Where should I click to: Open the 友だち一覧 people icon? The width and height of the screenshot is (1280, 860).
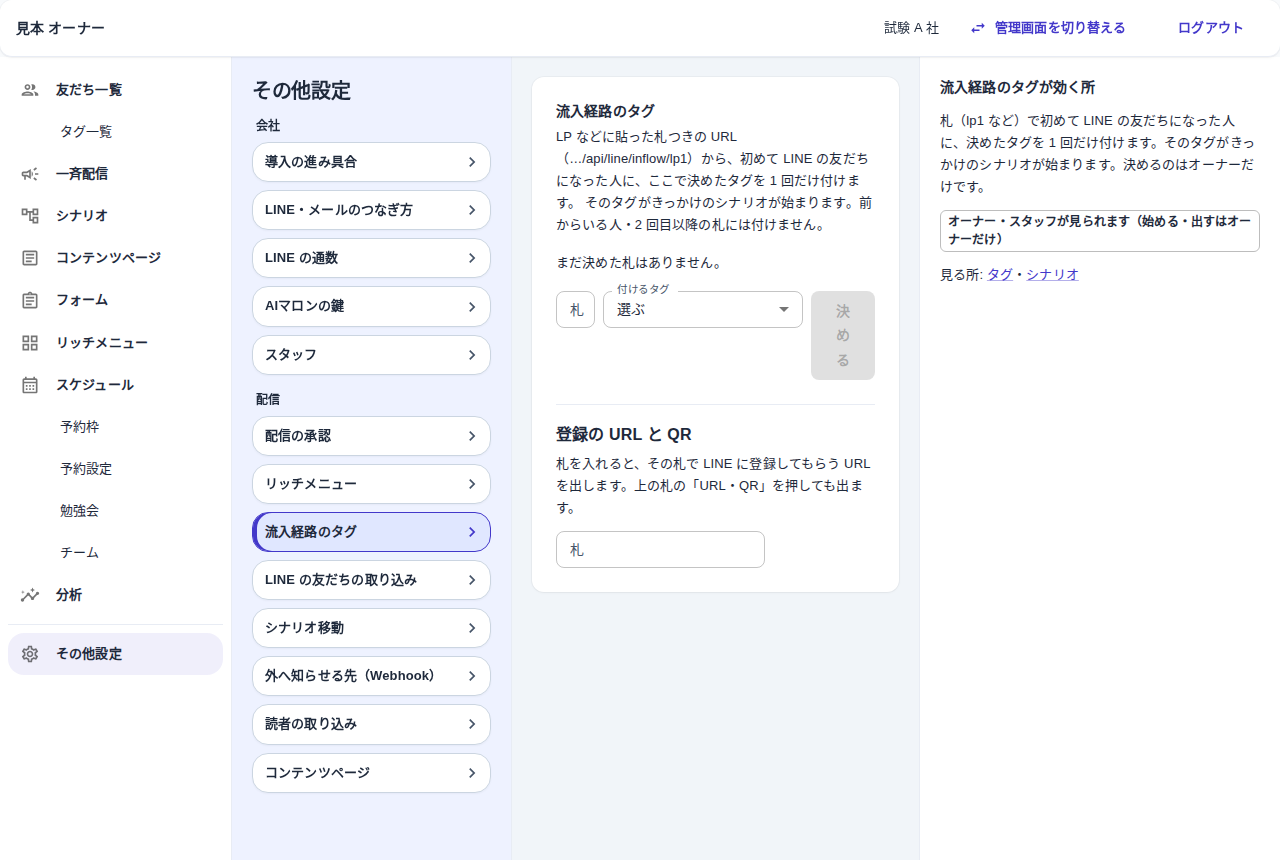pos(30,90)
